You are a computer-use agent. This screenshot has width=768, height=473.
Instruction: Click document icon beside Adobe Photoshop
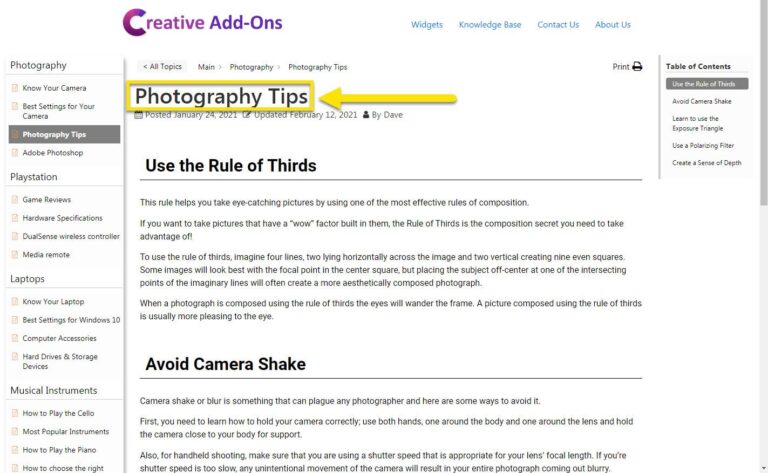click(15, 153)
